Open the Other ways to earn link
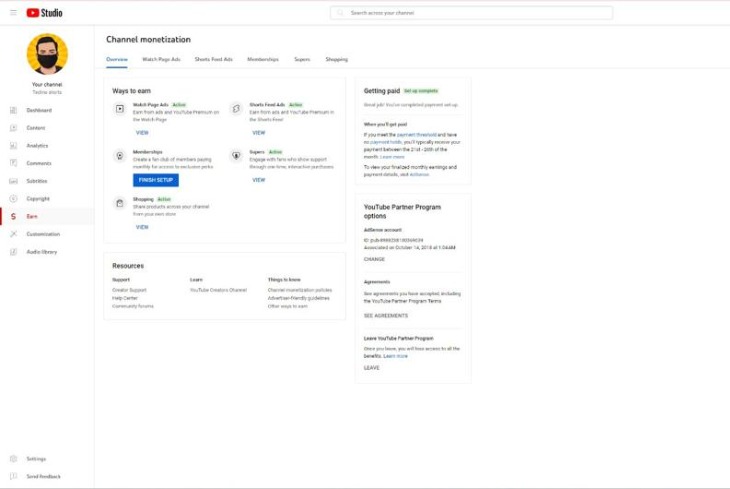Viewport: 730px width, 489px height. pyautogui.click(x=288, y=306)
